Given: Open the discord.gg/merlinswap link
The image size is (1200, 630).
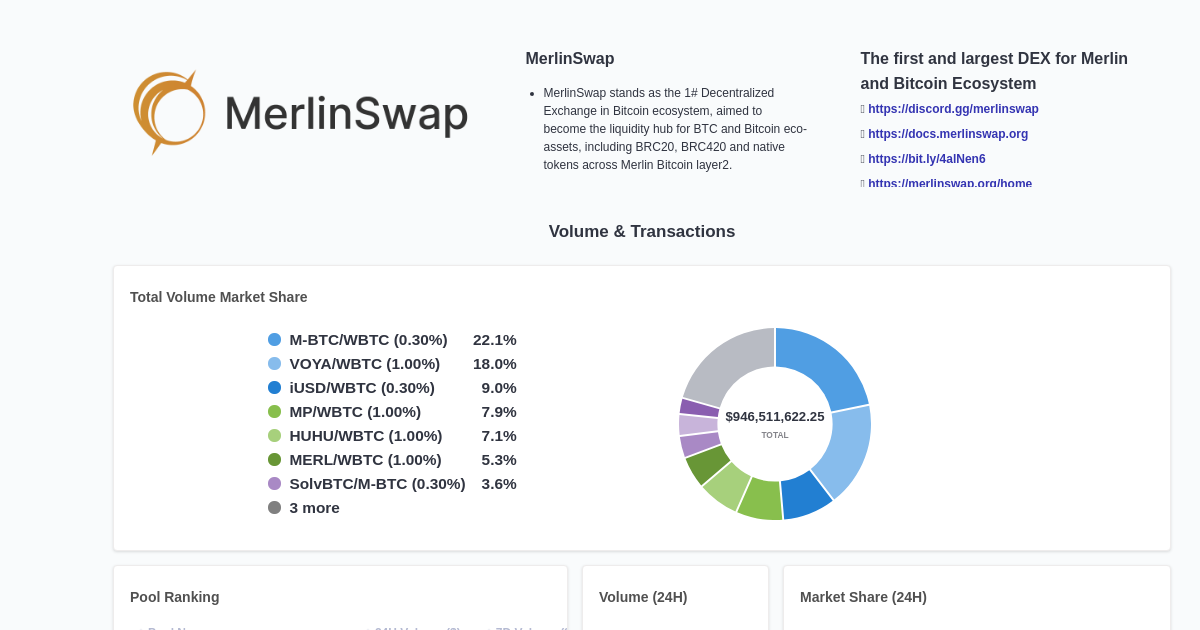Looking at the screenshot, I should (x=953, y=109).
